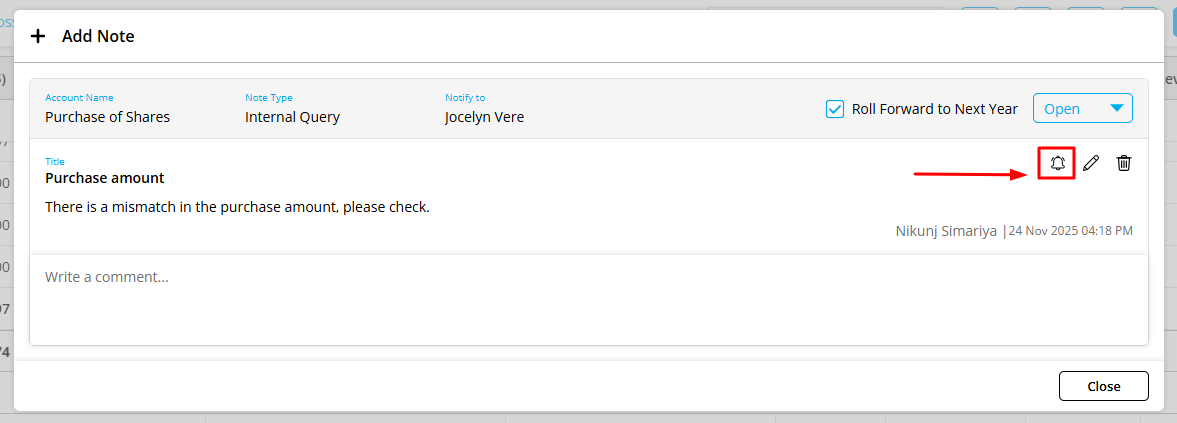Delete the note using the trash icon
The image size is (1177, 423).
click(x=1124, y=163)
